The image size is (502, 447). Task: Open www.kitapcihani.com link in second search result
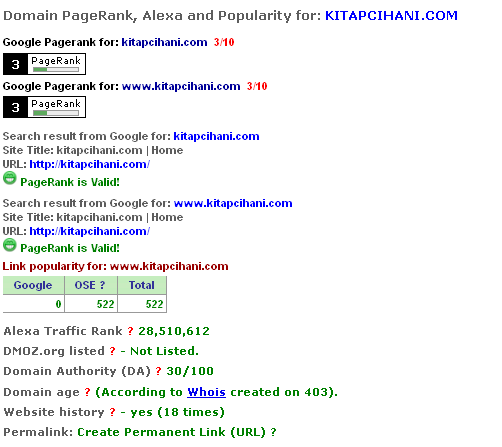[x=233, y=203]
